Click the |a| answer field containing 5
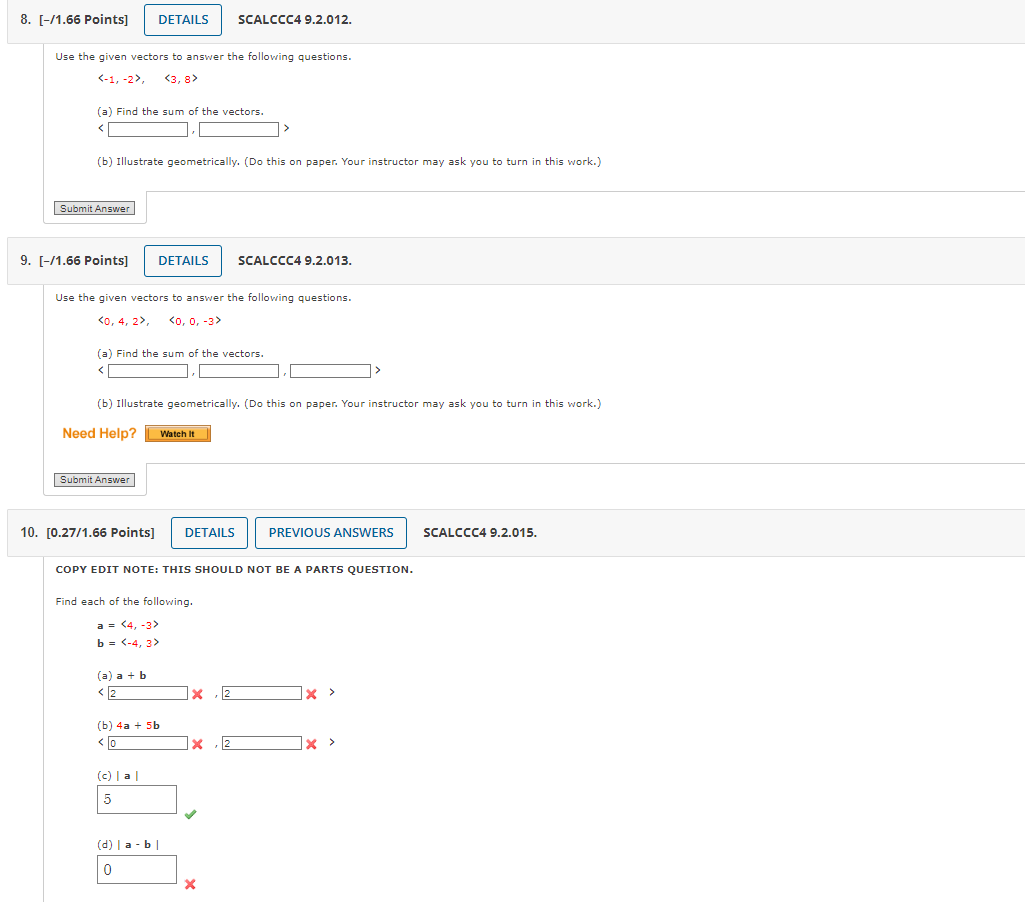The image size is (1025, 902). [137, 799]
